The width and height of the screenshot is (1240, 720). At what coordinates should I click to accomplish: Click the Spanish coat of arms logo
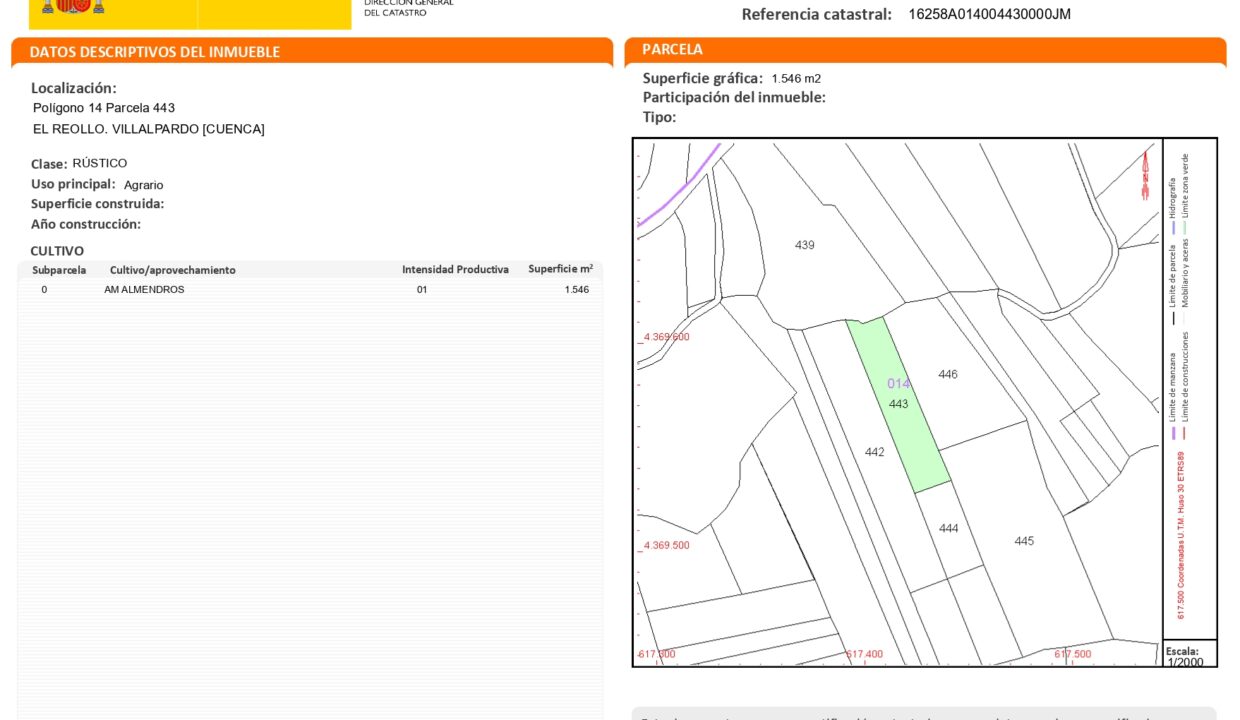tap(73, 7)
